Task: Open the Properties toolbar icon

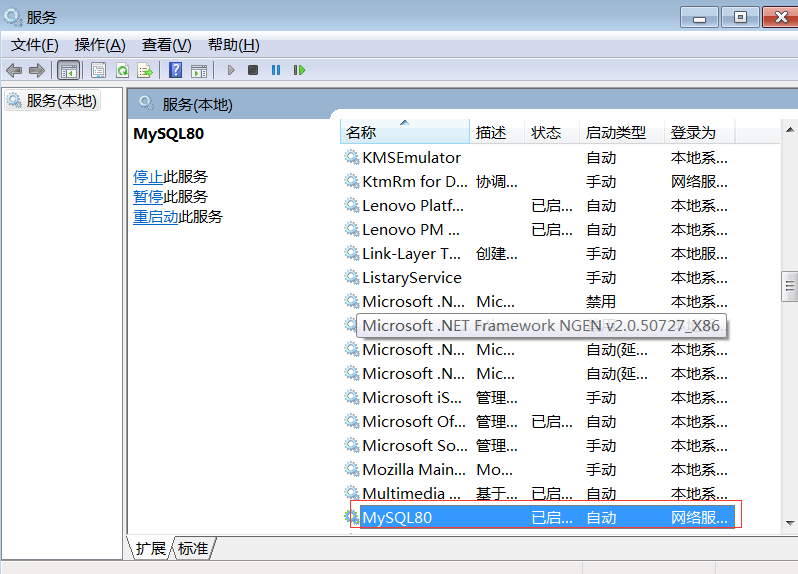Action: 98,70
